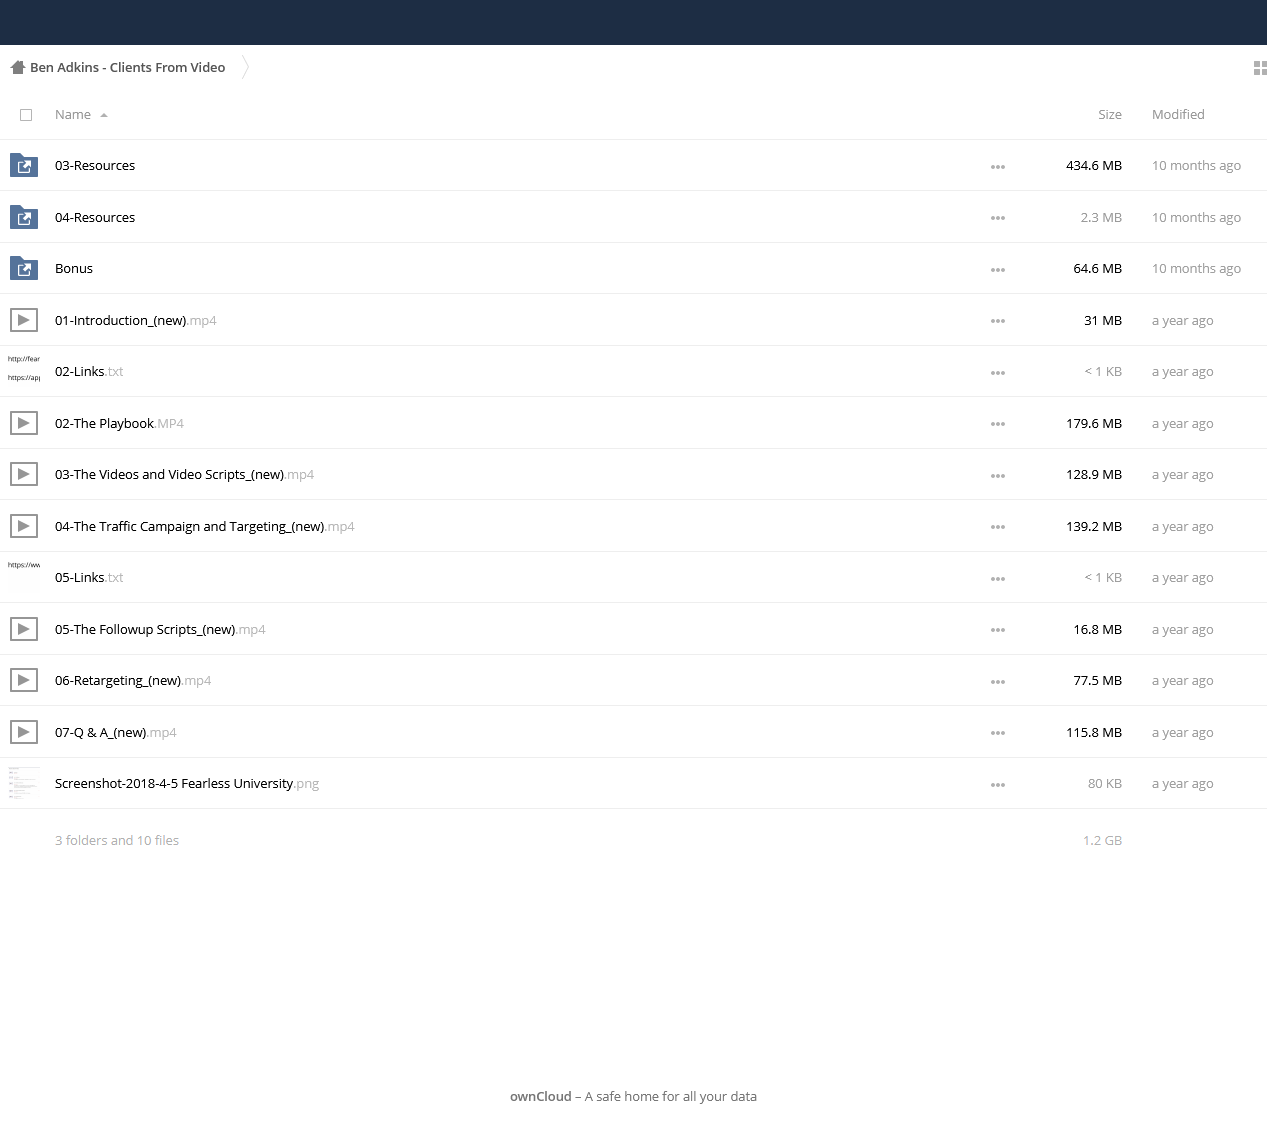
Task: Toggle the select all files checkbox
Action: tap(26, 115)
